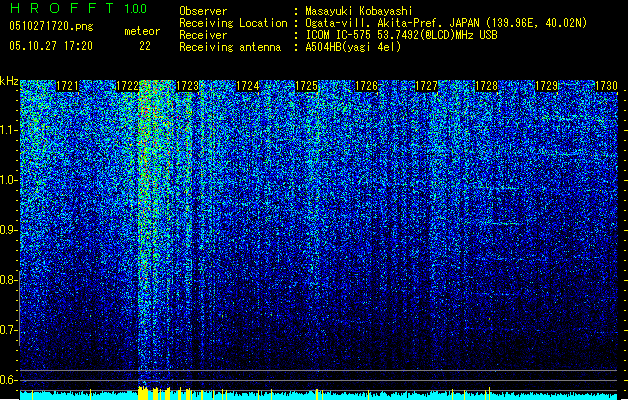Click the ICOM IC-575 receiver text
Screen dimensions: 629x400
[x=401, y=35]
